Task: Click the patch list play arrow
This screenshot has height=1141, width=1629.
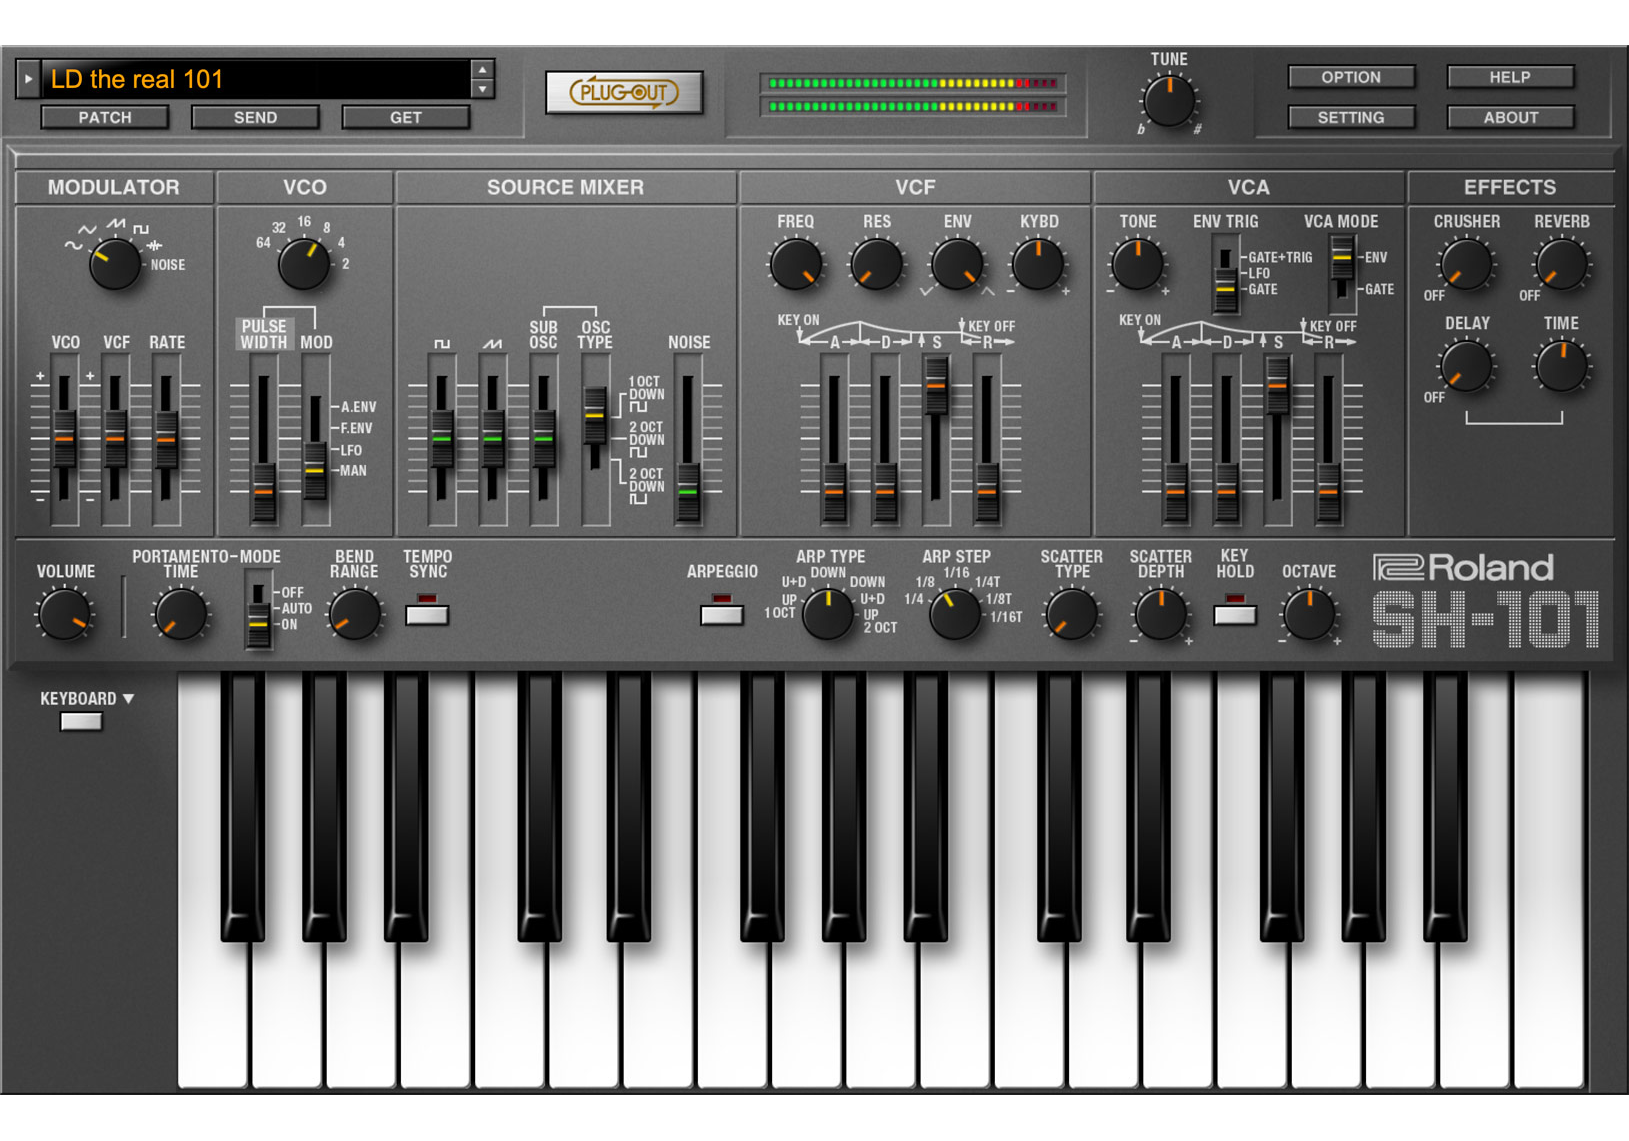Action: [28, 78]
